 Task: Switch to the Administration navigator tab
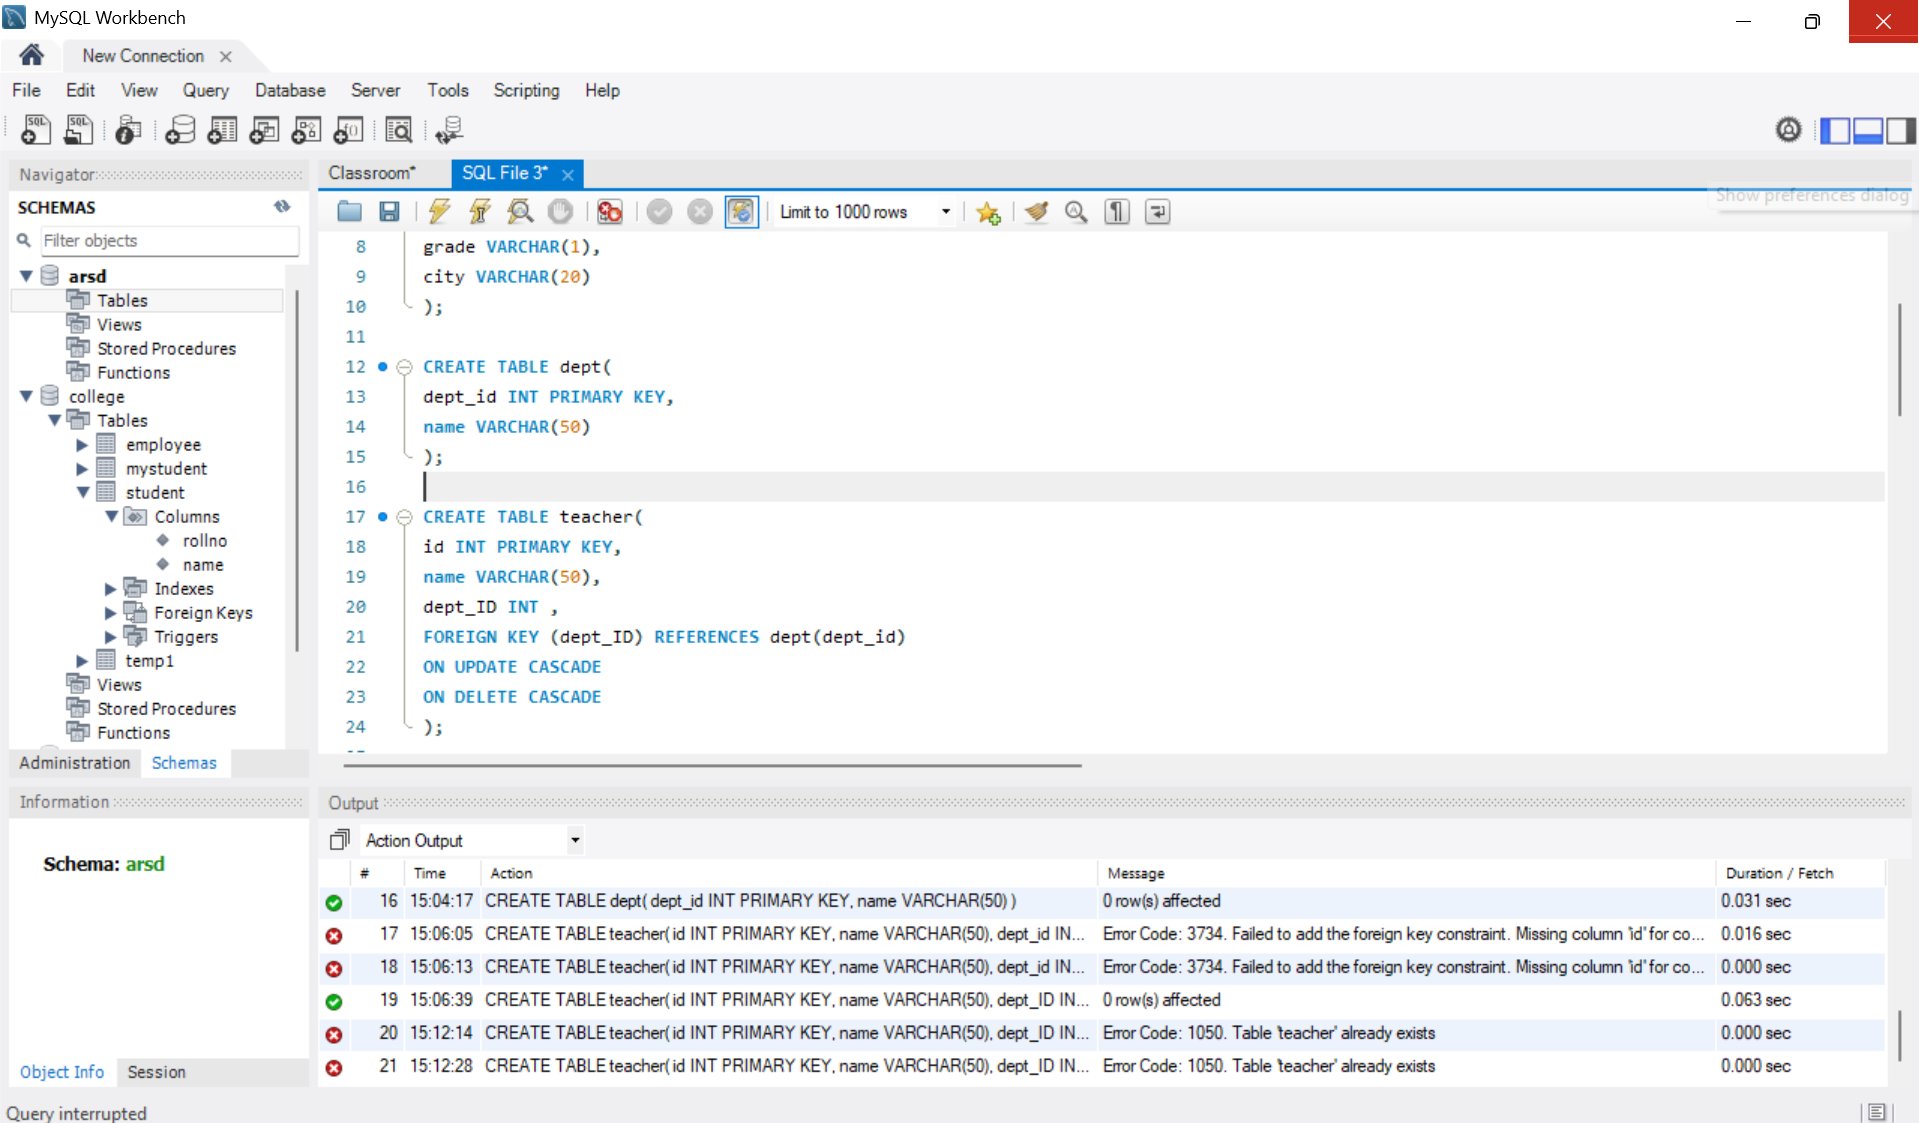[75, 762]
